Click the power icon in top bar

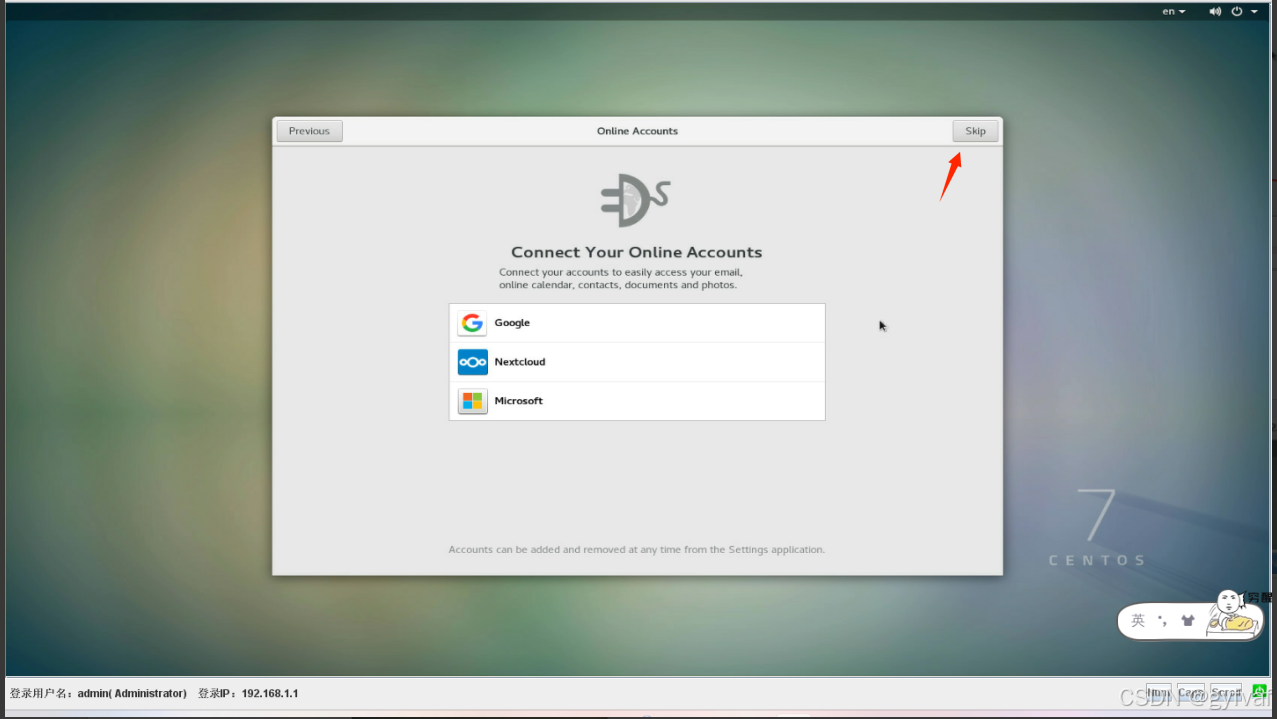tap(1237, 11)
